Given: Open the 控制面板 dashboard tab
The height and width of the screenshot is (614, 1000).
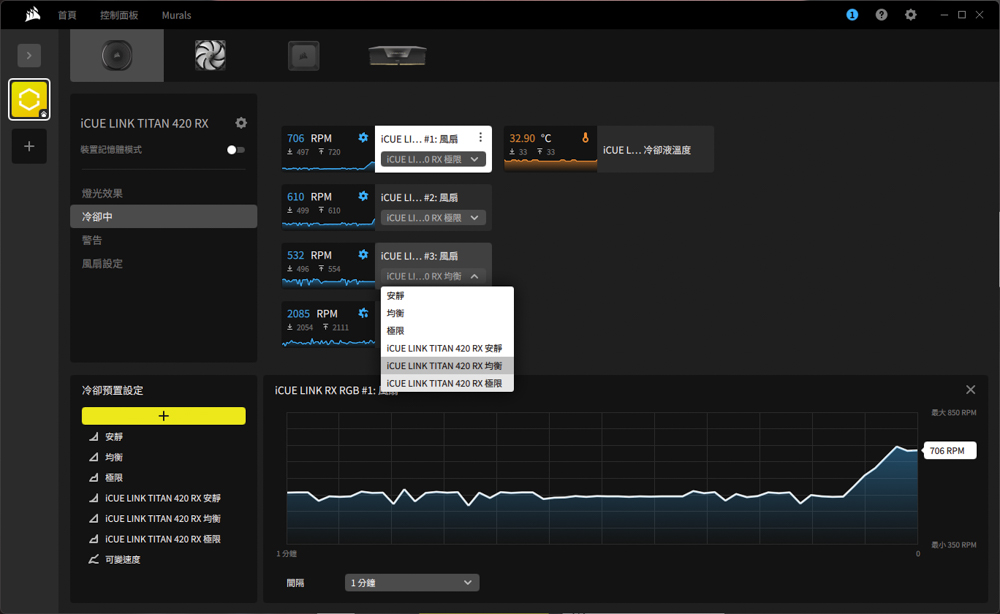Looking at the screenshot, I should (119, 15).
